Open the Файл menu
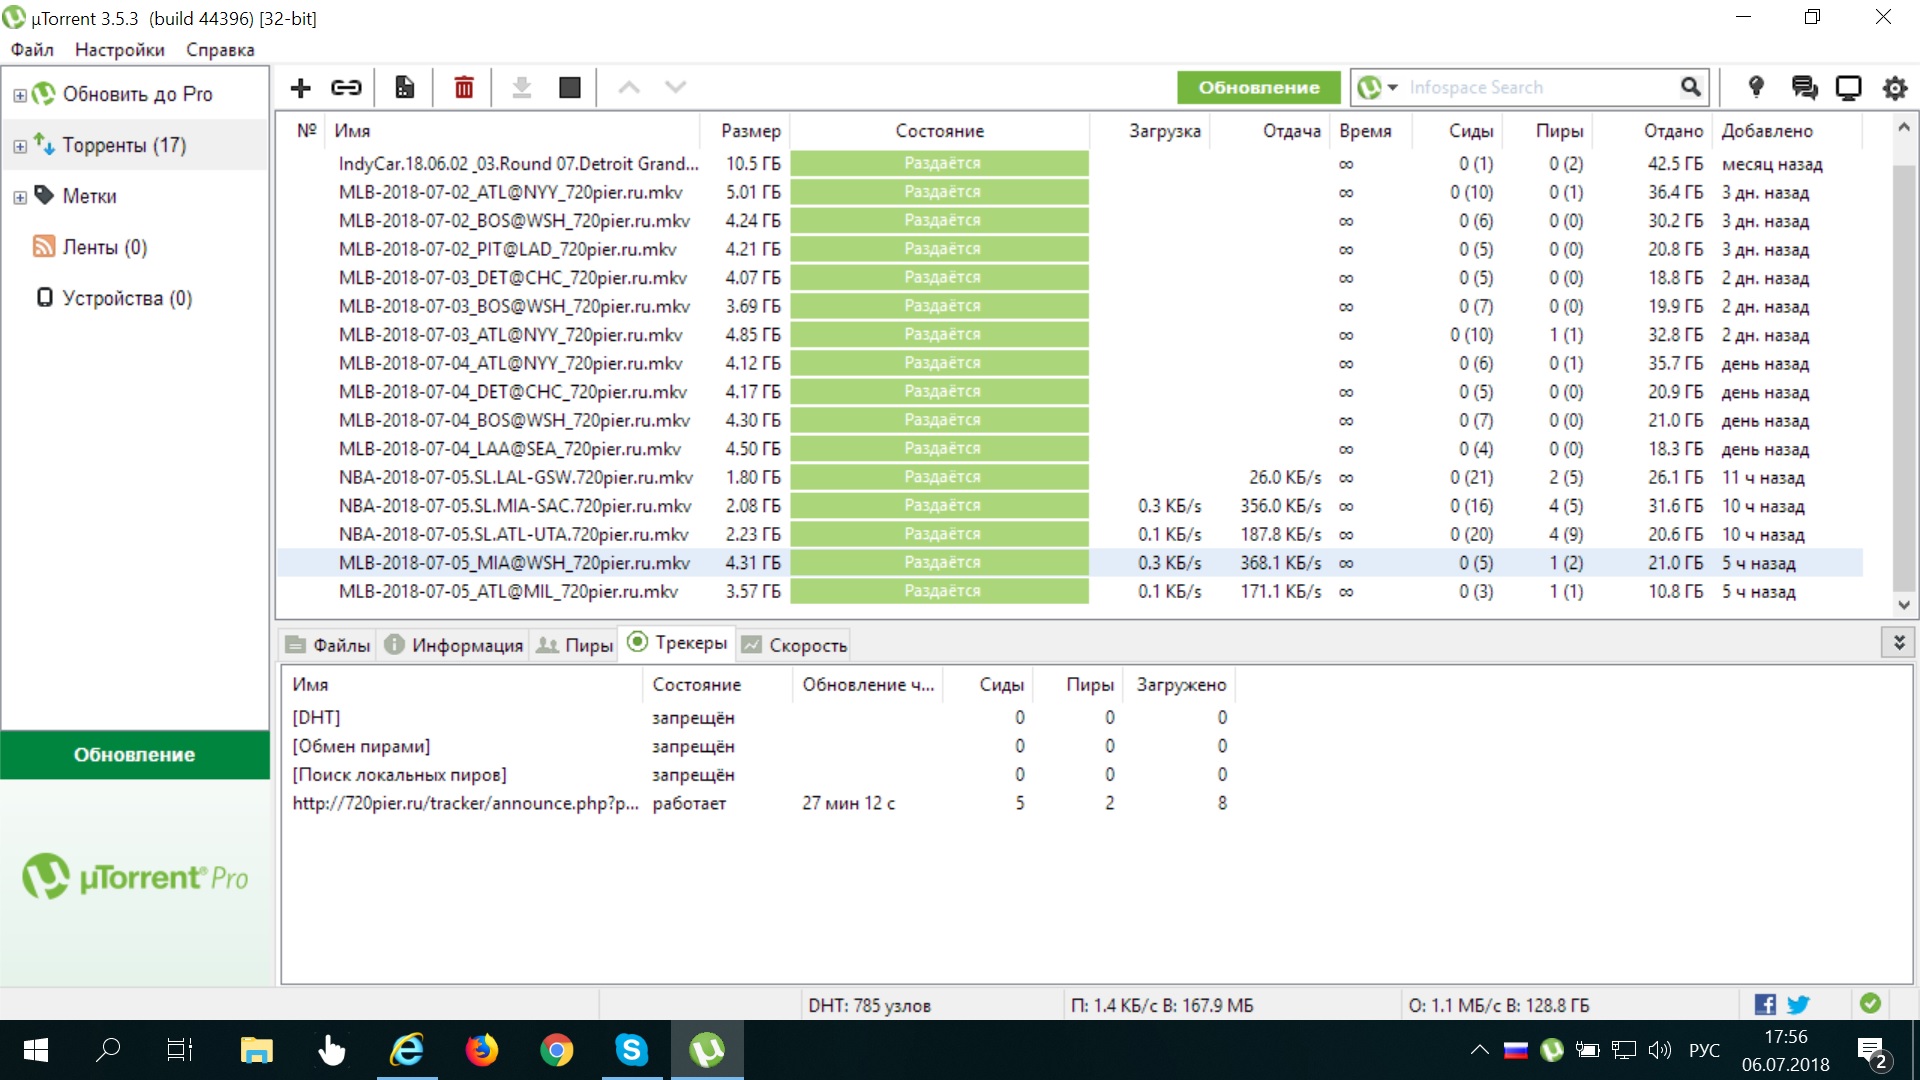Image resolution: width=1920 pixels, height=1080 pixels. (x=32, y=49)
